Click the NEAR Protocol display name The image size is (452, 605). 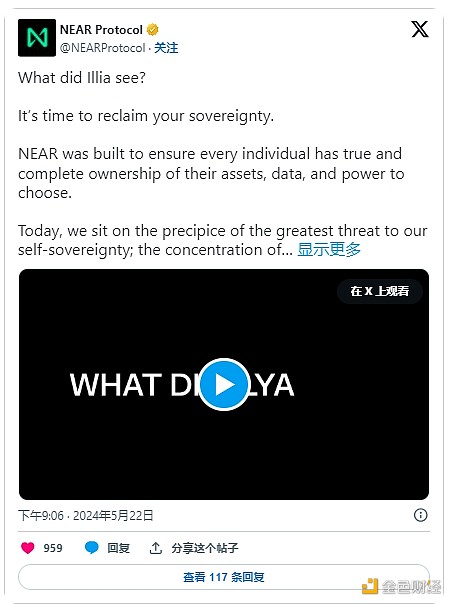point(101,30)
